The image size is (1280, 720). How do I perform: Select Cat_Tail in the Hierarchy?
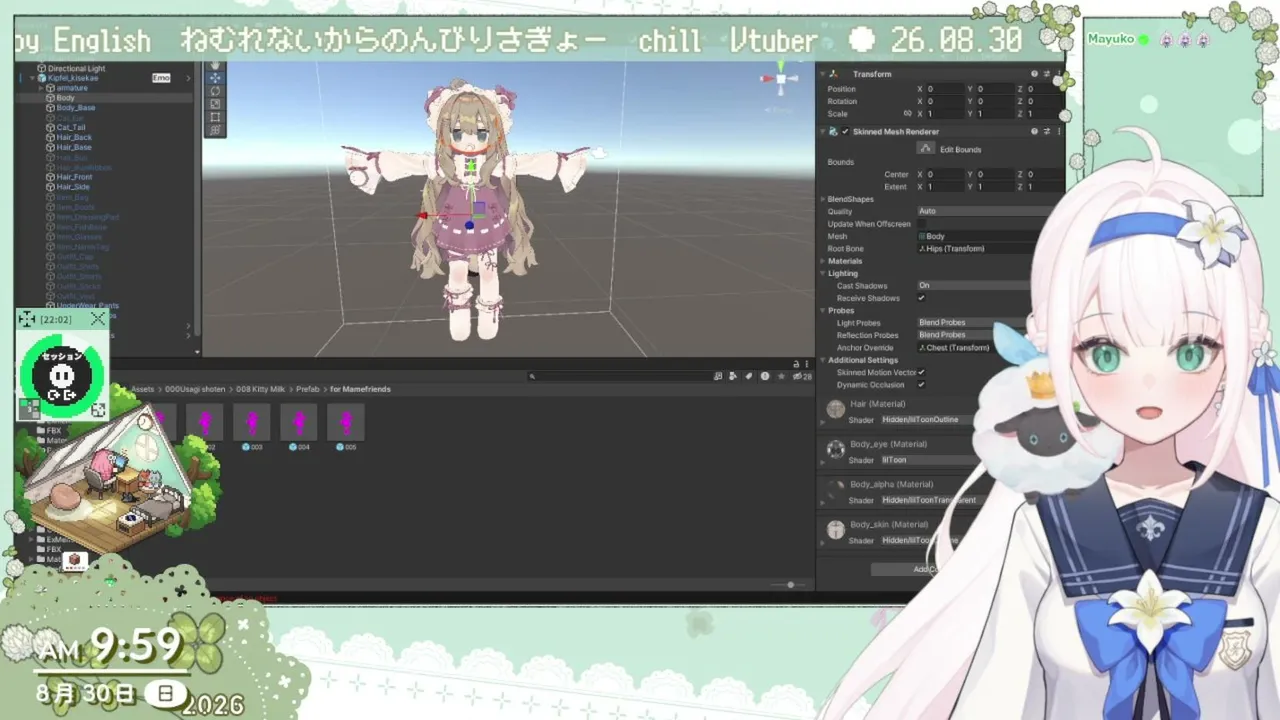coord(71,128)
